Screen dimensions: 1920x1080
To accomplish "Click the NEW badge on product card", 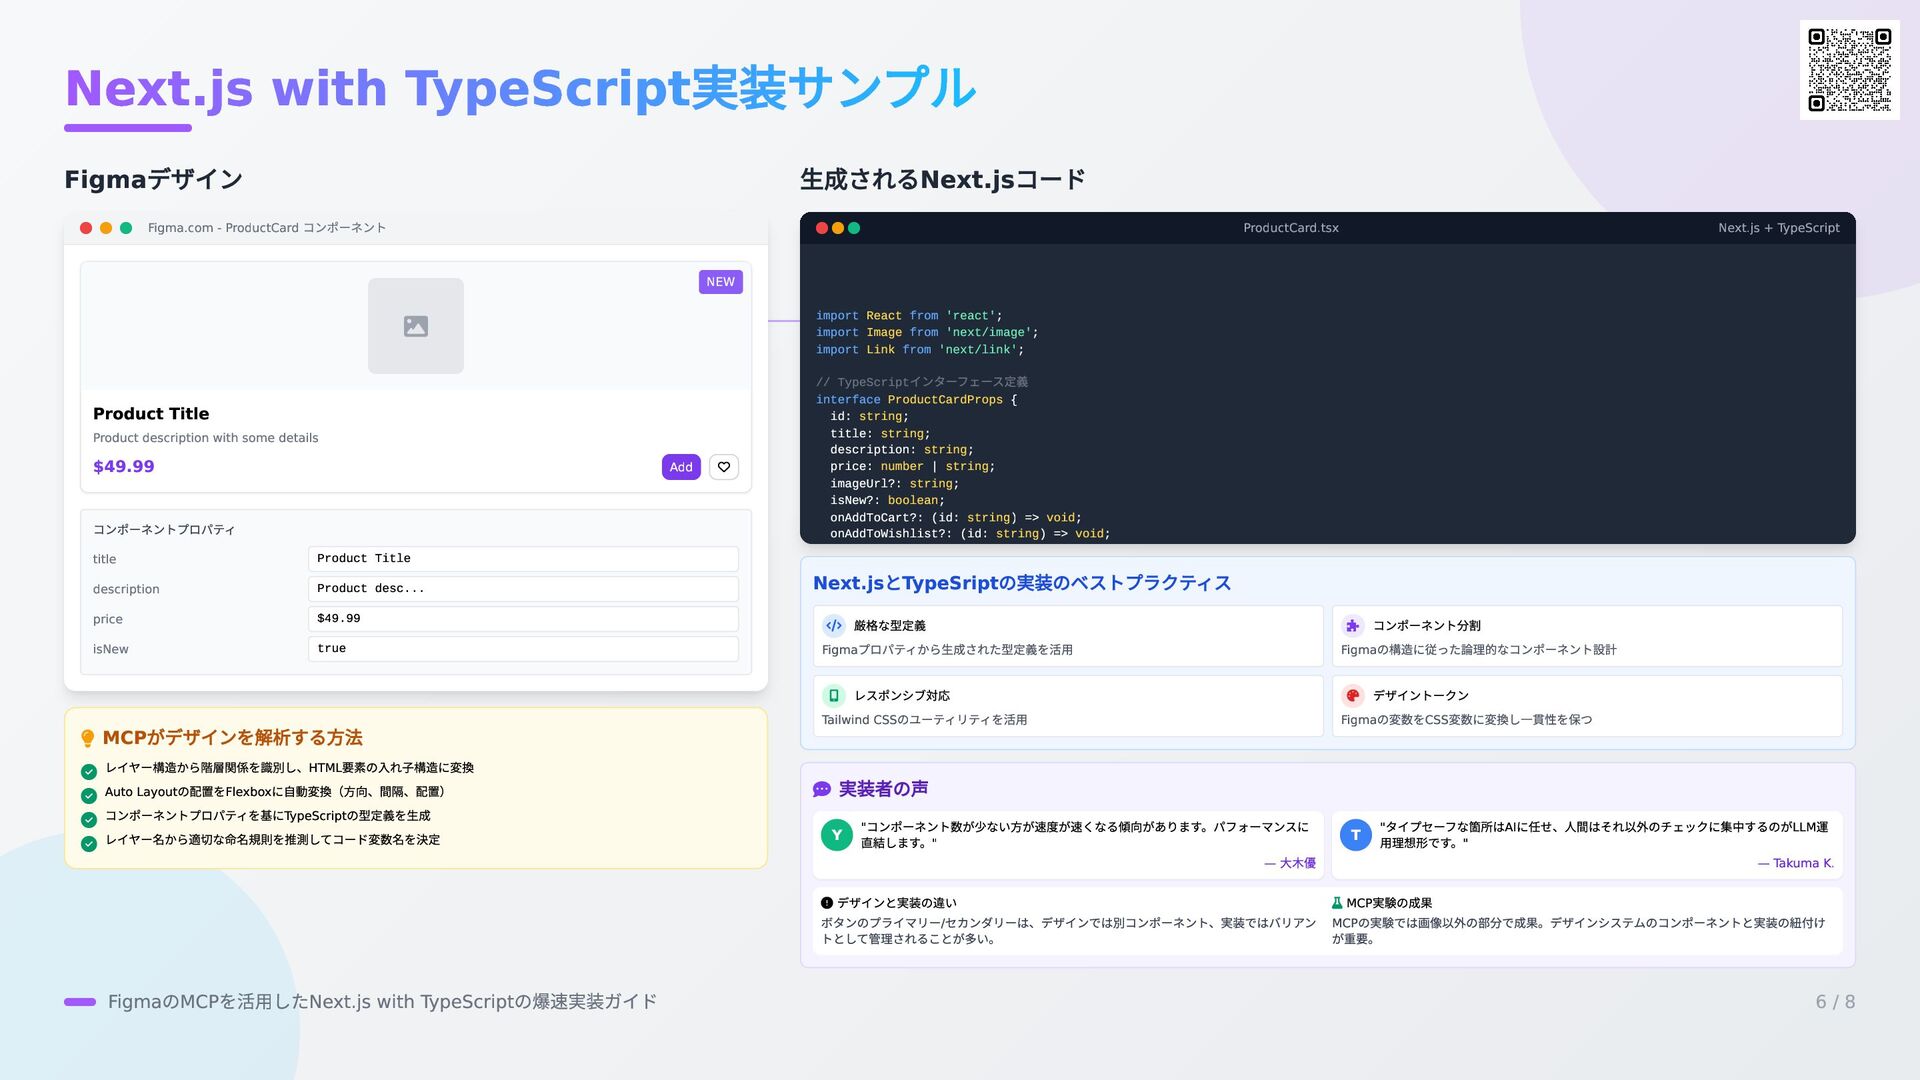I will pyautogui.click(x=720, y=282).
